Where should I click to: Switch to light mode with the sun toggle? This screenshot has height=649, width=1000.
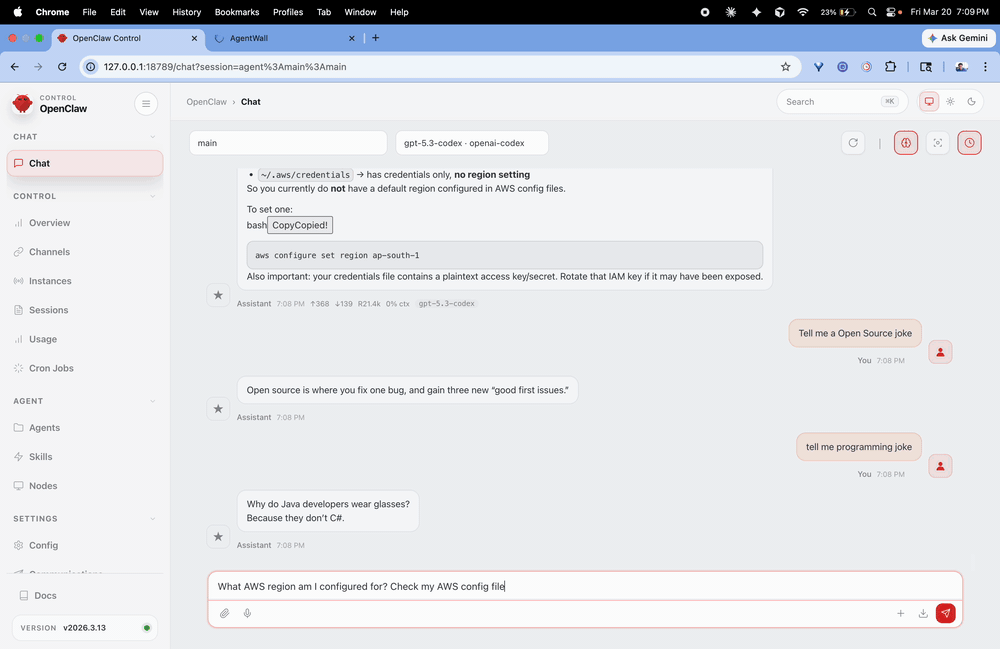pyautogui.click(x=952, y=101)
